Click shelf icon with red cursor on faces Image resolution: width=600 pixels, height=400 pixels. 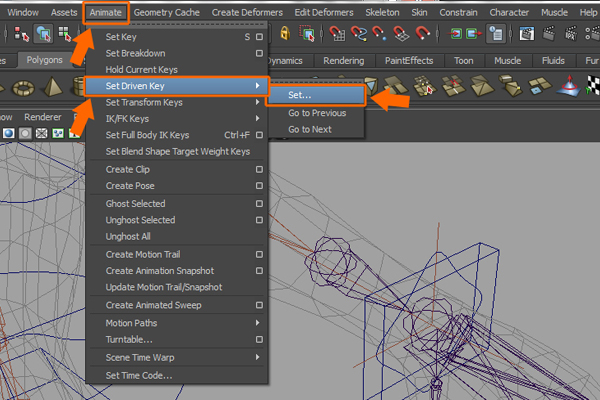(x=424, y=85)
